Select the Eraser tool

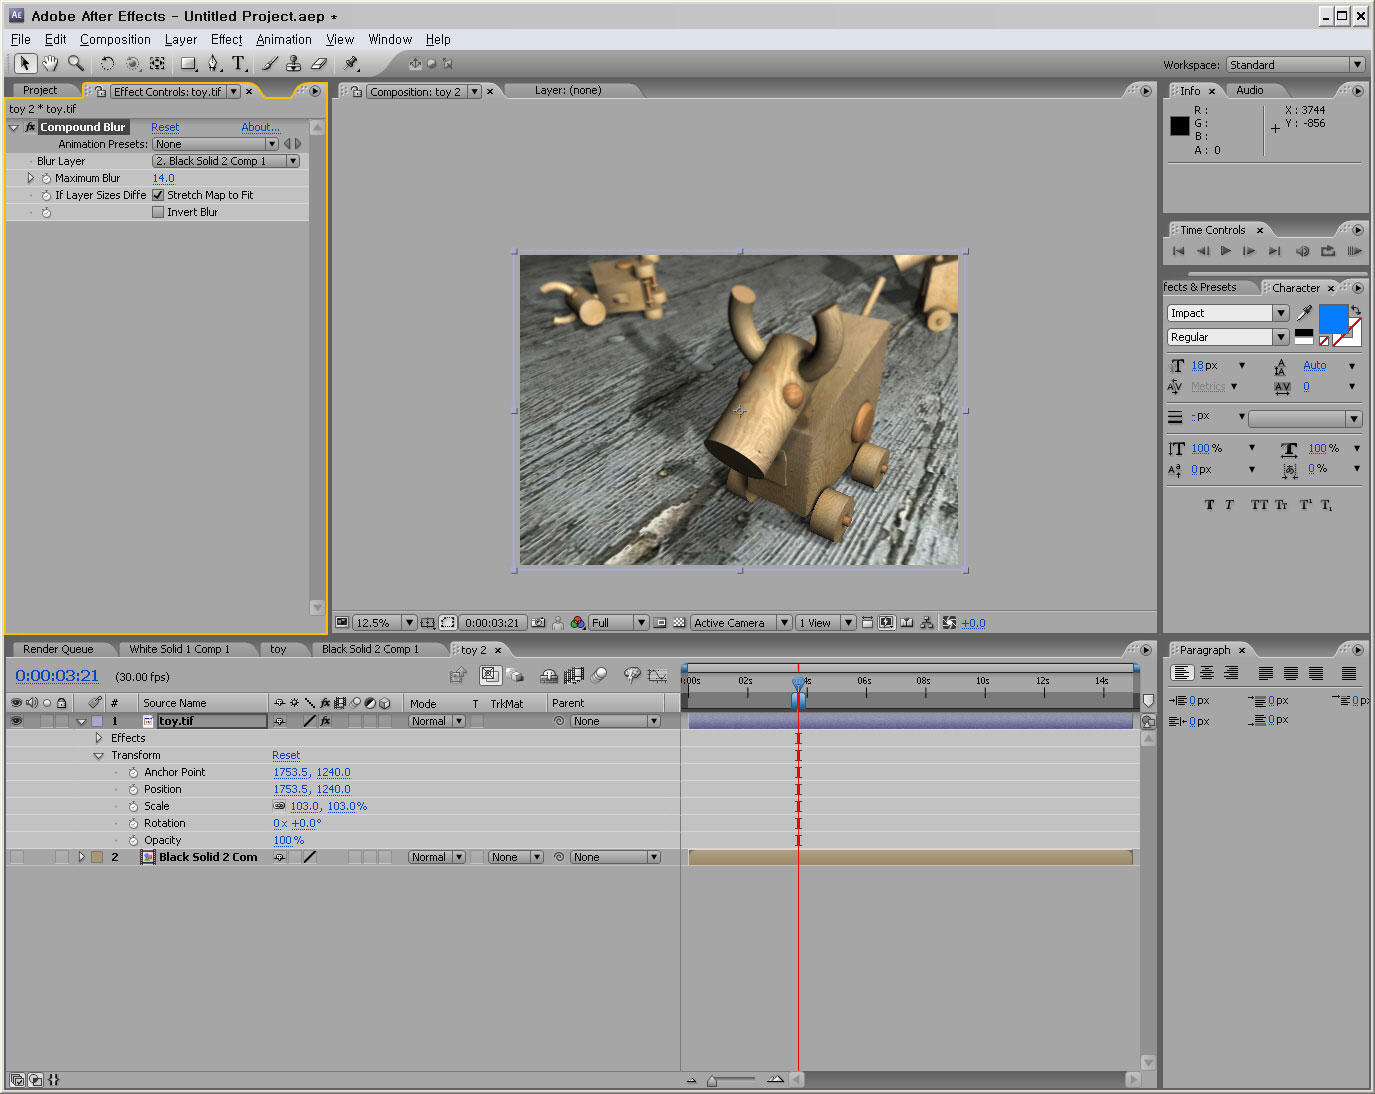pos(319,63)
